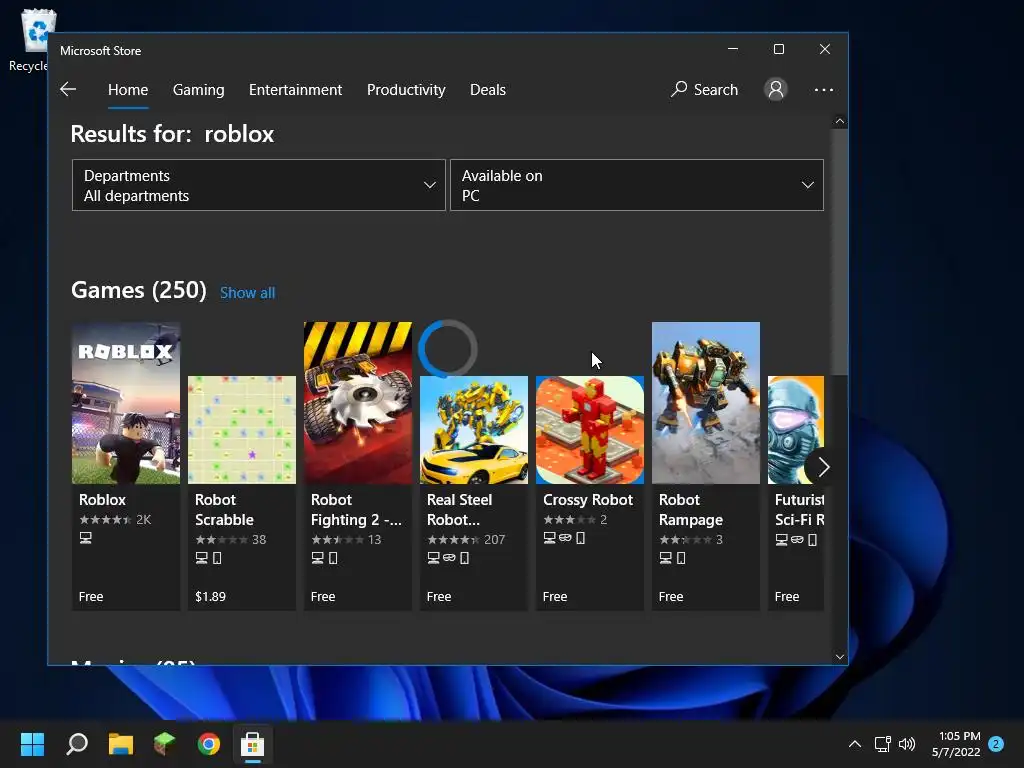
Task: Maximize the Microsoft Store window
Action: [x=778, y=49]
